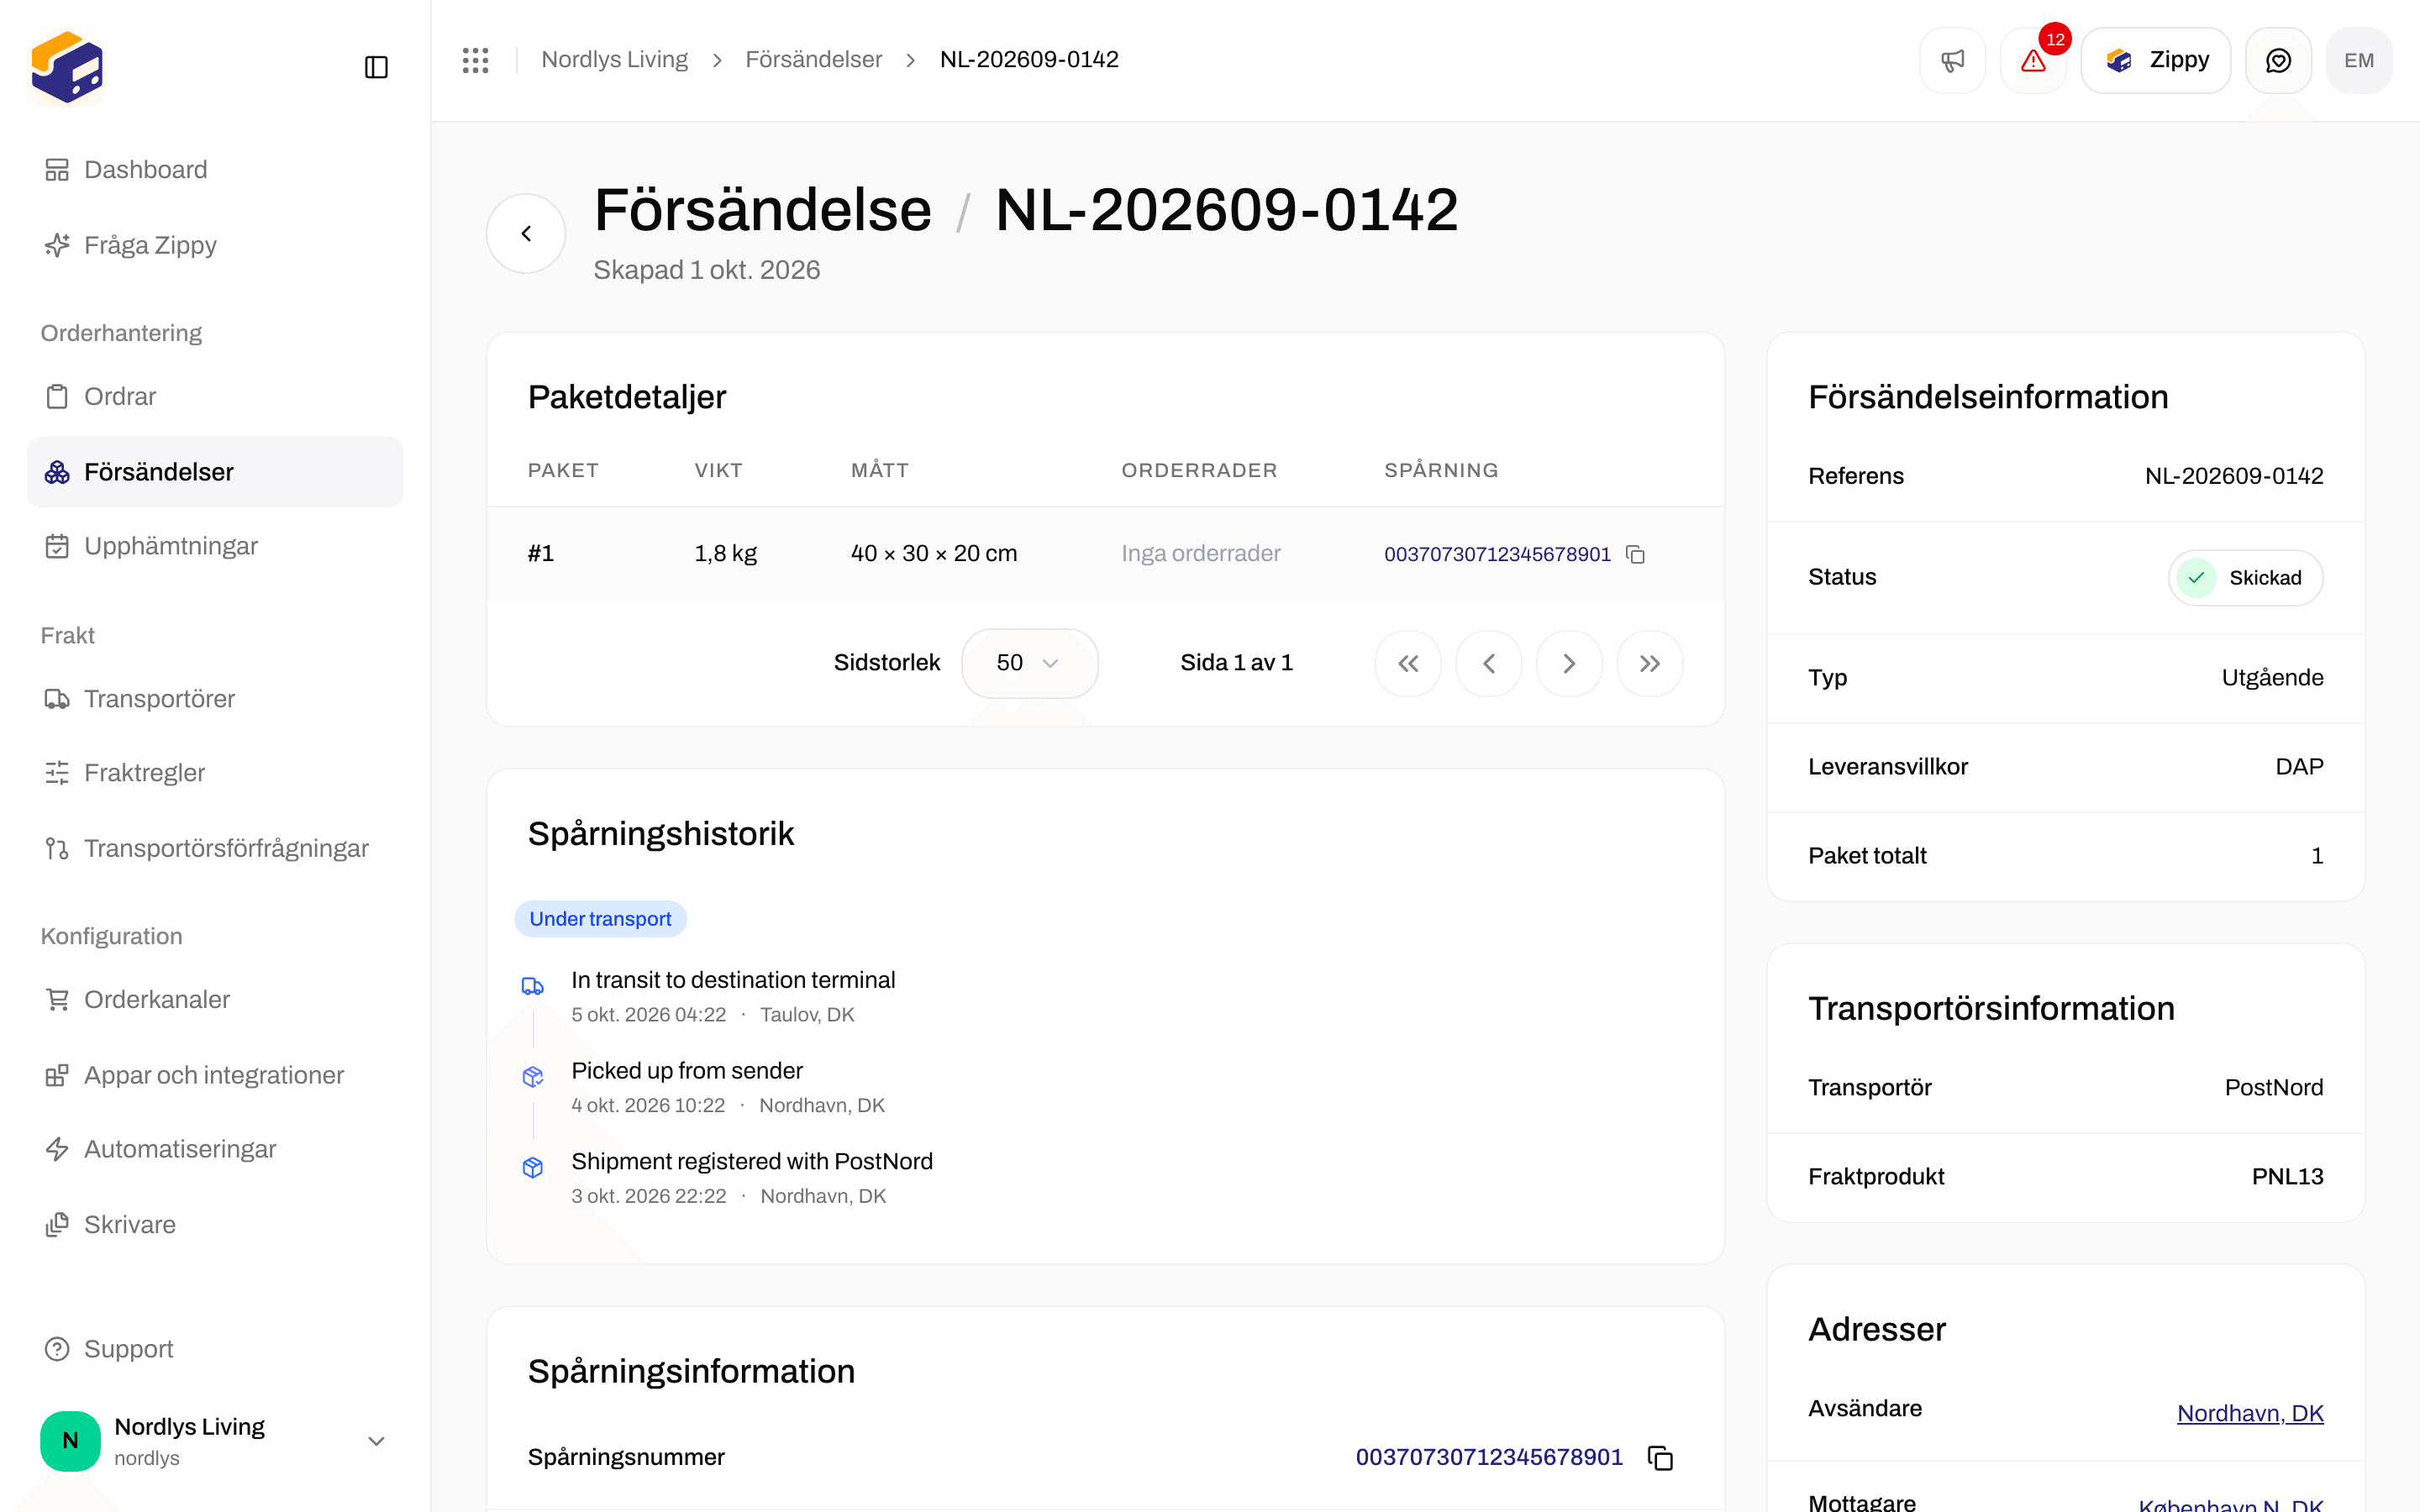The width and height of the screenshot is (2420, 1512).
Task: Go to previous page of packages
Action: point(1489,663)
